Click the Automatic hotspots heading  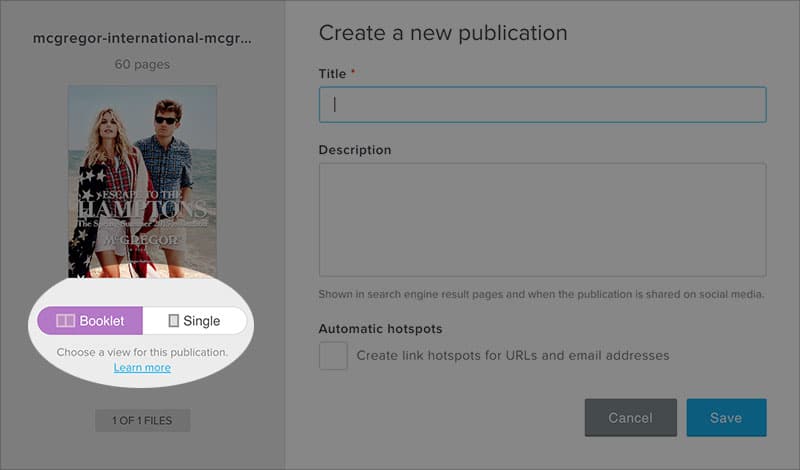(380, 328)
